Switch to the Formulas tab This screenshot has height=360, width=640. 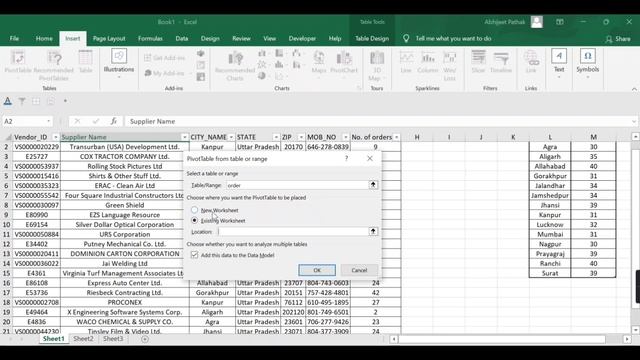[150, 38]
